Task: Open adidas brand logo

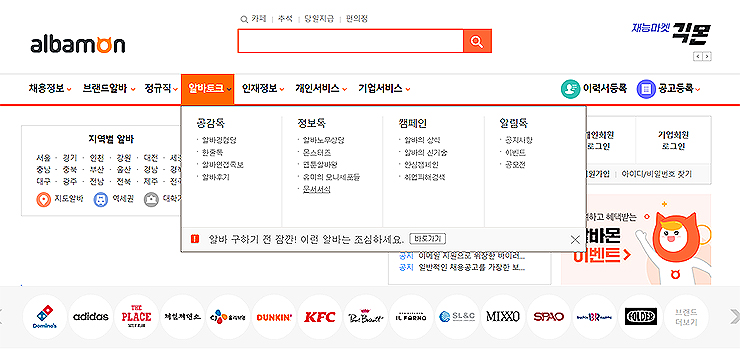Action: 91,317
